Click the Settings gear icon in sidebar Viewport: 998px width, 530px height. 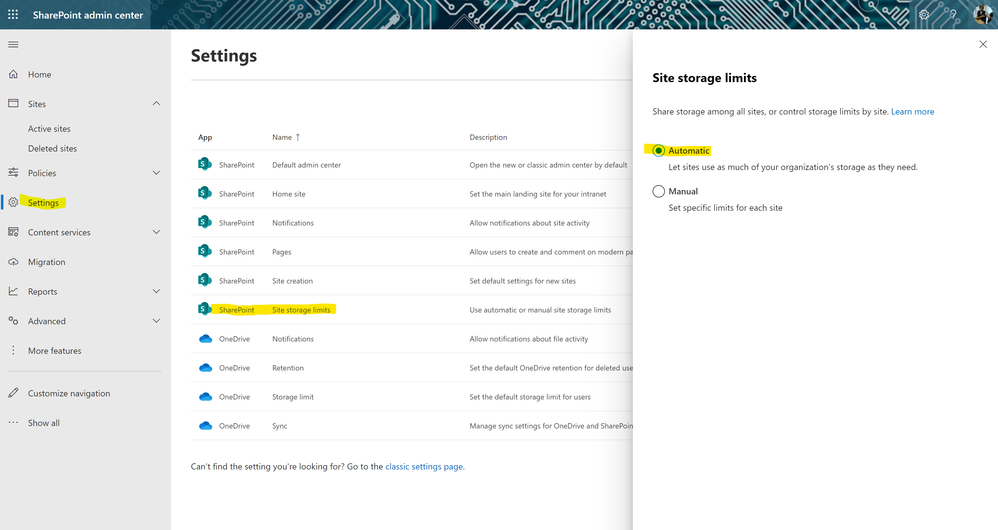tap(13, 202)
